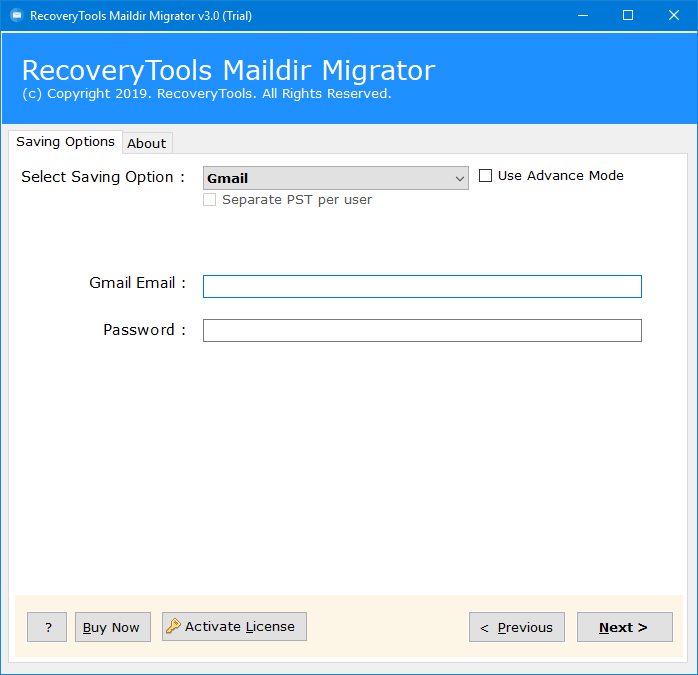Screen dimensions: 698x675
Task: Click the RecoveryTools Maildir Migrator heading
Action: coord(229,70)
